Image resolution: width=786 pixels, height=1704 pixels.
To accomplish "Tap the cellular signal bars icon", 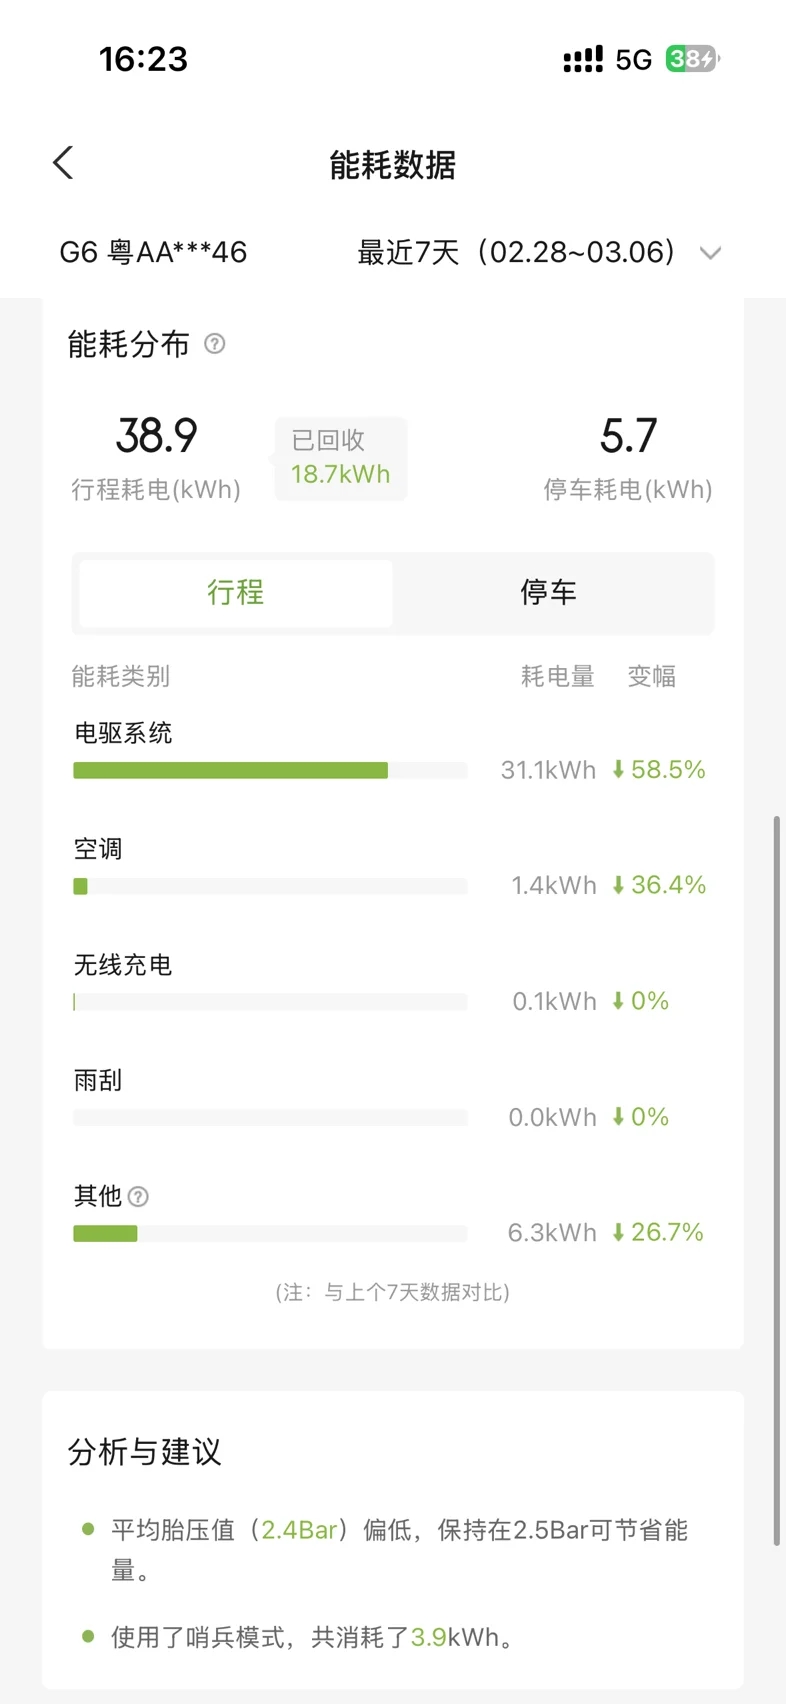I will click(583, 59).
